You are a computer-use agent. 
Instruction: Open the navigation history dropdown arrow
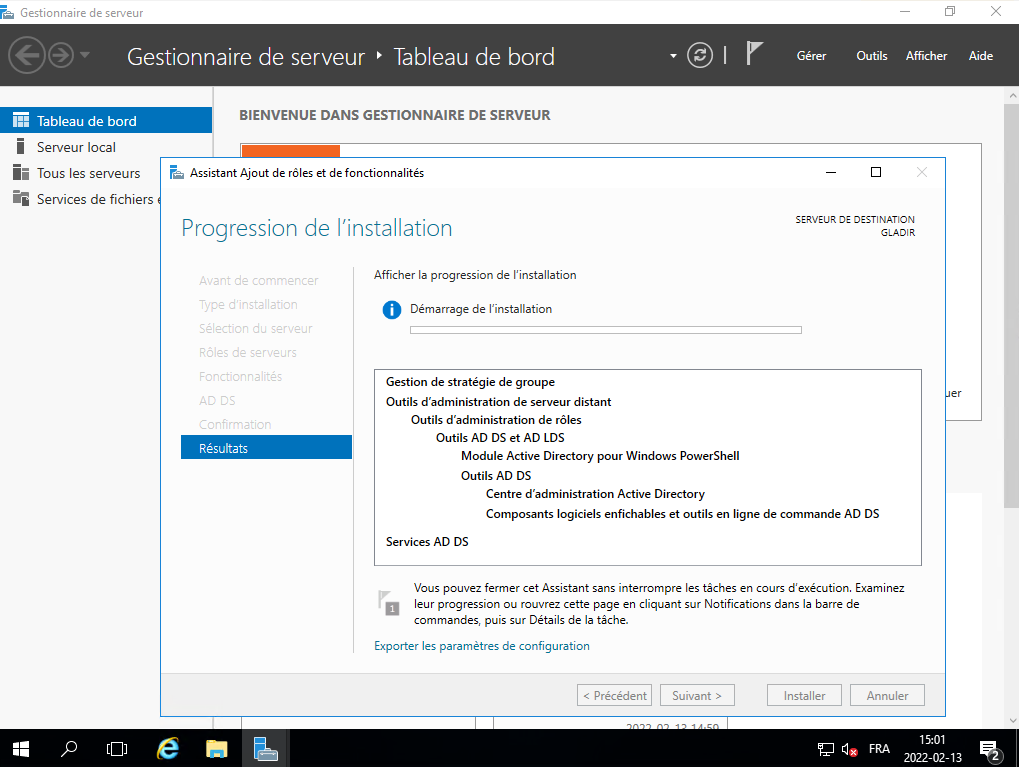coord(84,55)
